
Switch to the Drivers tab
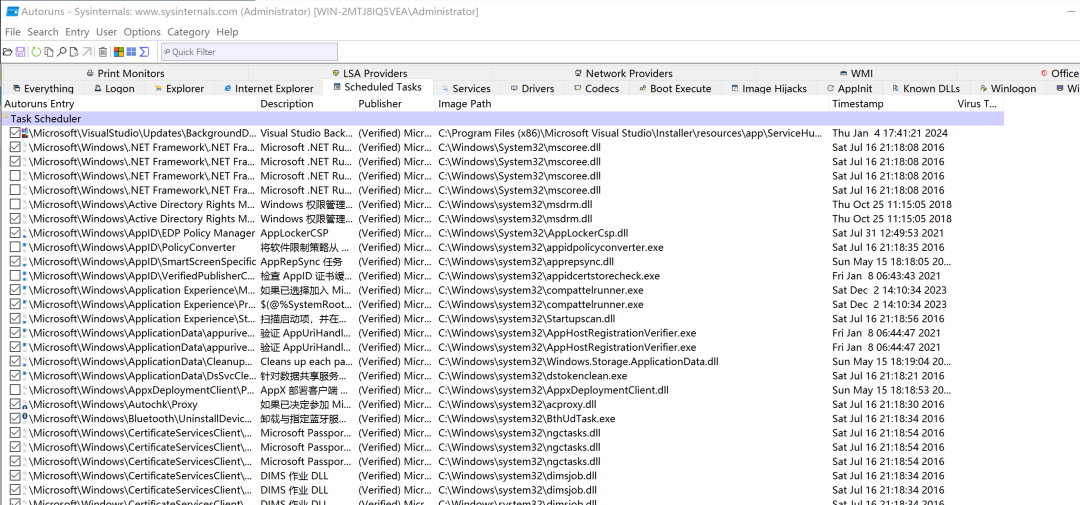pyautogui.click(x=532, y=88)
